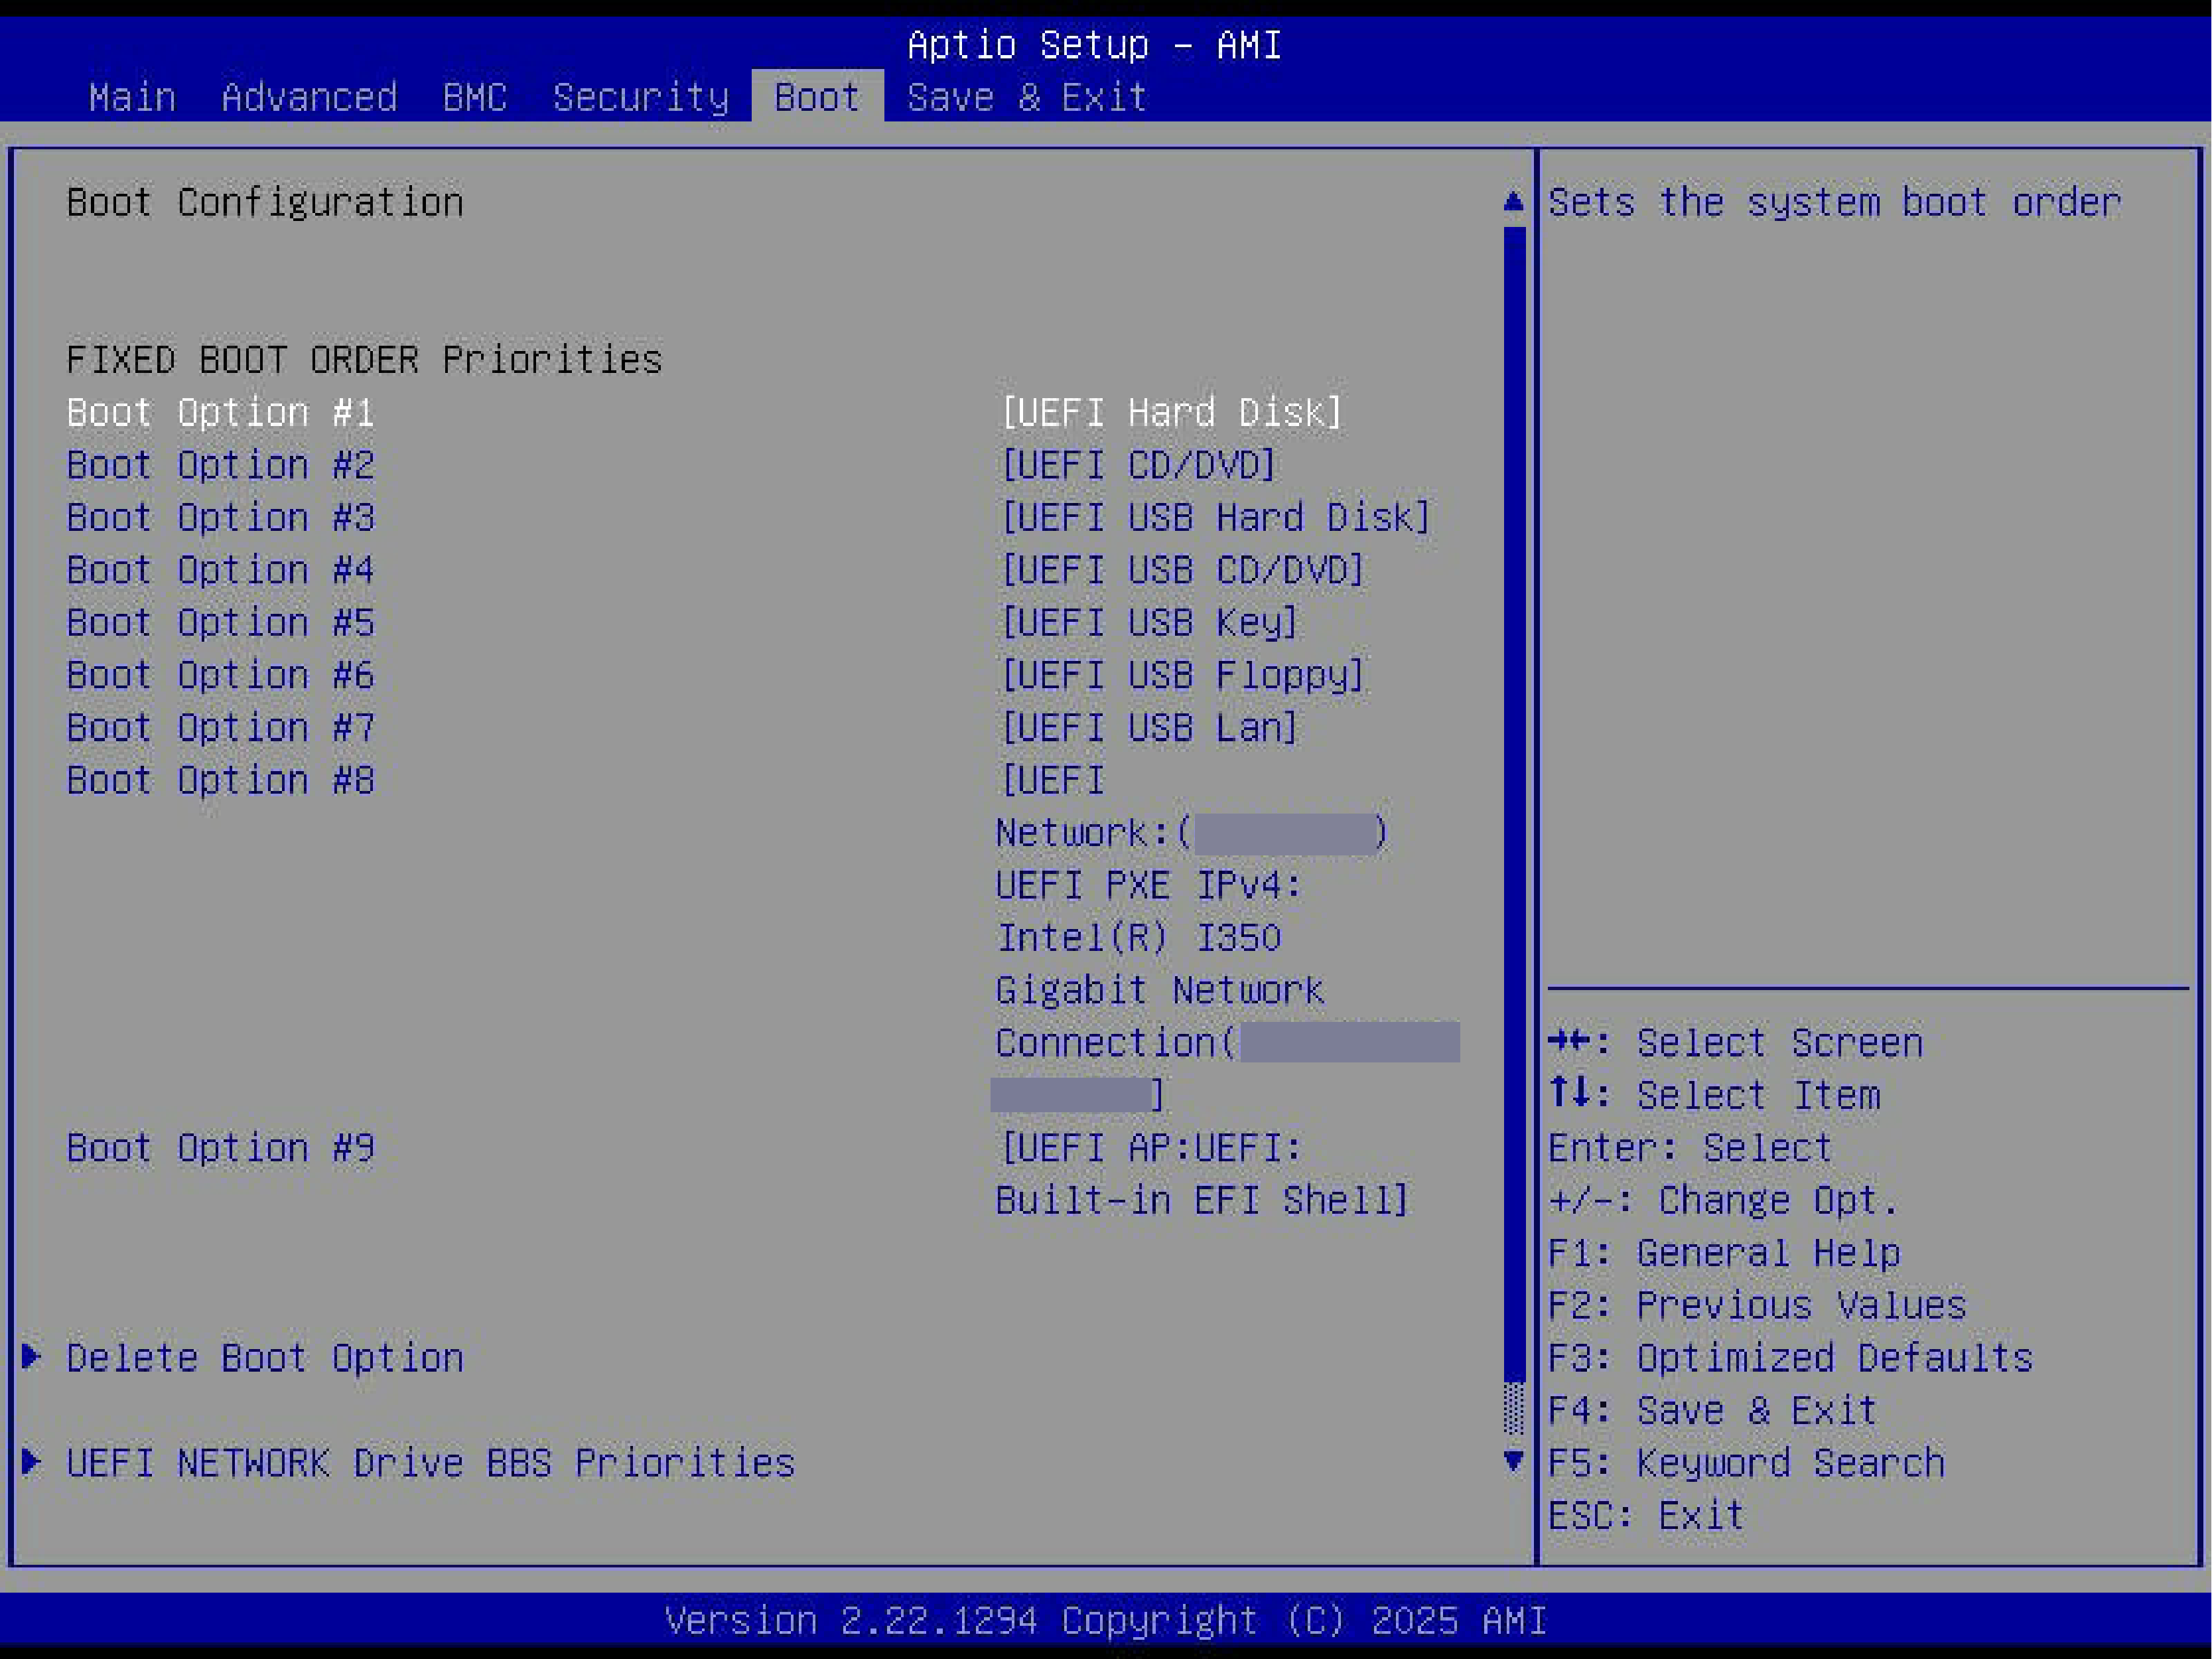Select Boot Option #3 label
This screenshot has height=1659, width=2212.
pos(220,517)
